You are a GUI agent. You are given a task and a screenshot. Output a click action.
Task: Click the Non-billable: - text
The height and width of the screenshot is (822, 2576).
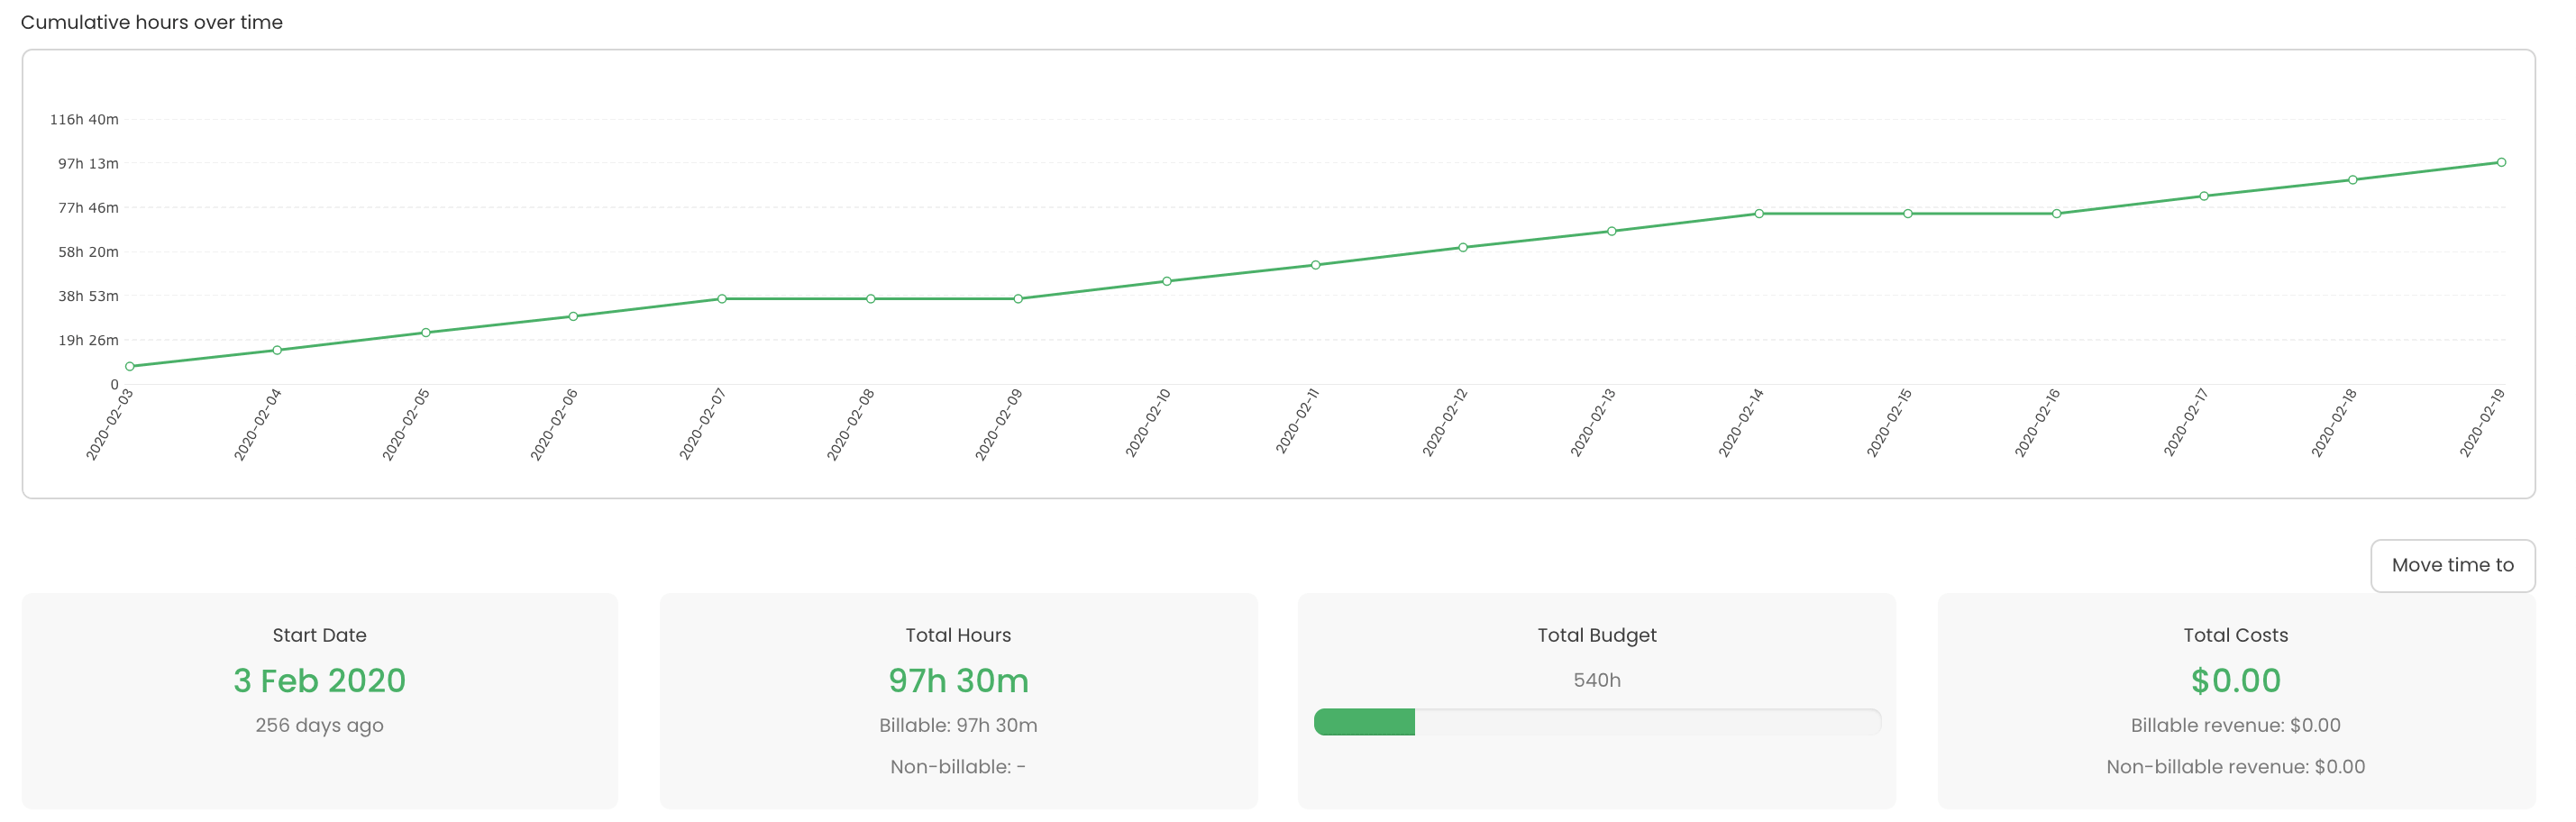tap(958, 767)
